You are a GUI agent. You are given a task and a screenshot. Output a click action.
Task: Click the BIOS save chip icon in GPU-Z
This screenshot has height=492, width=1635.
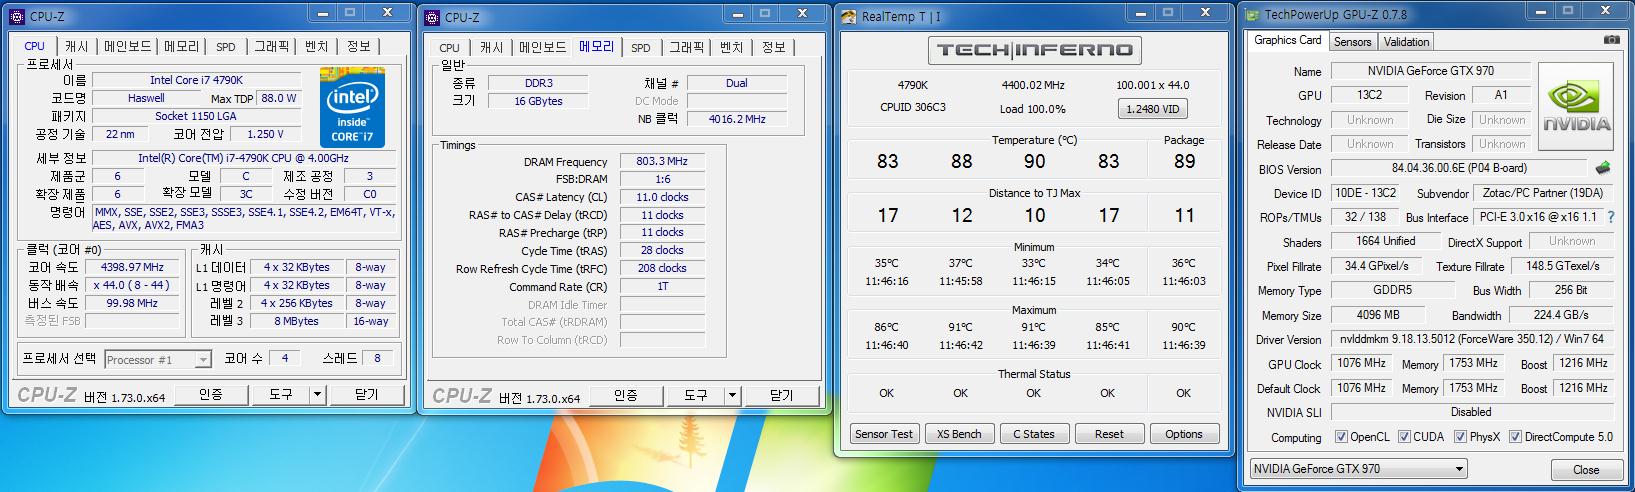(x=1603, y=168)
